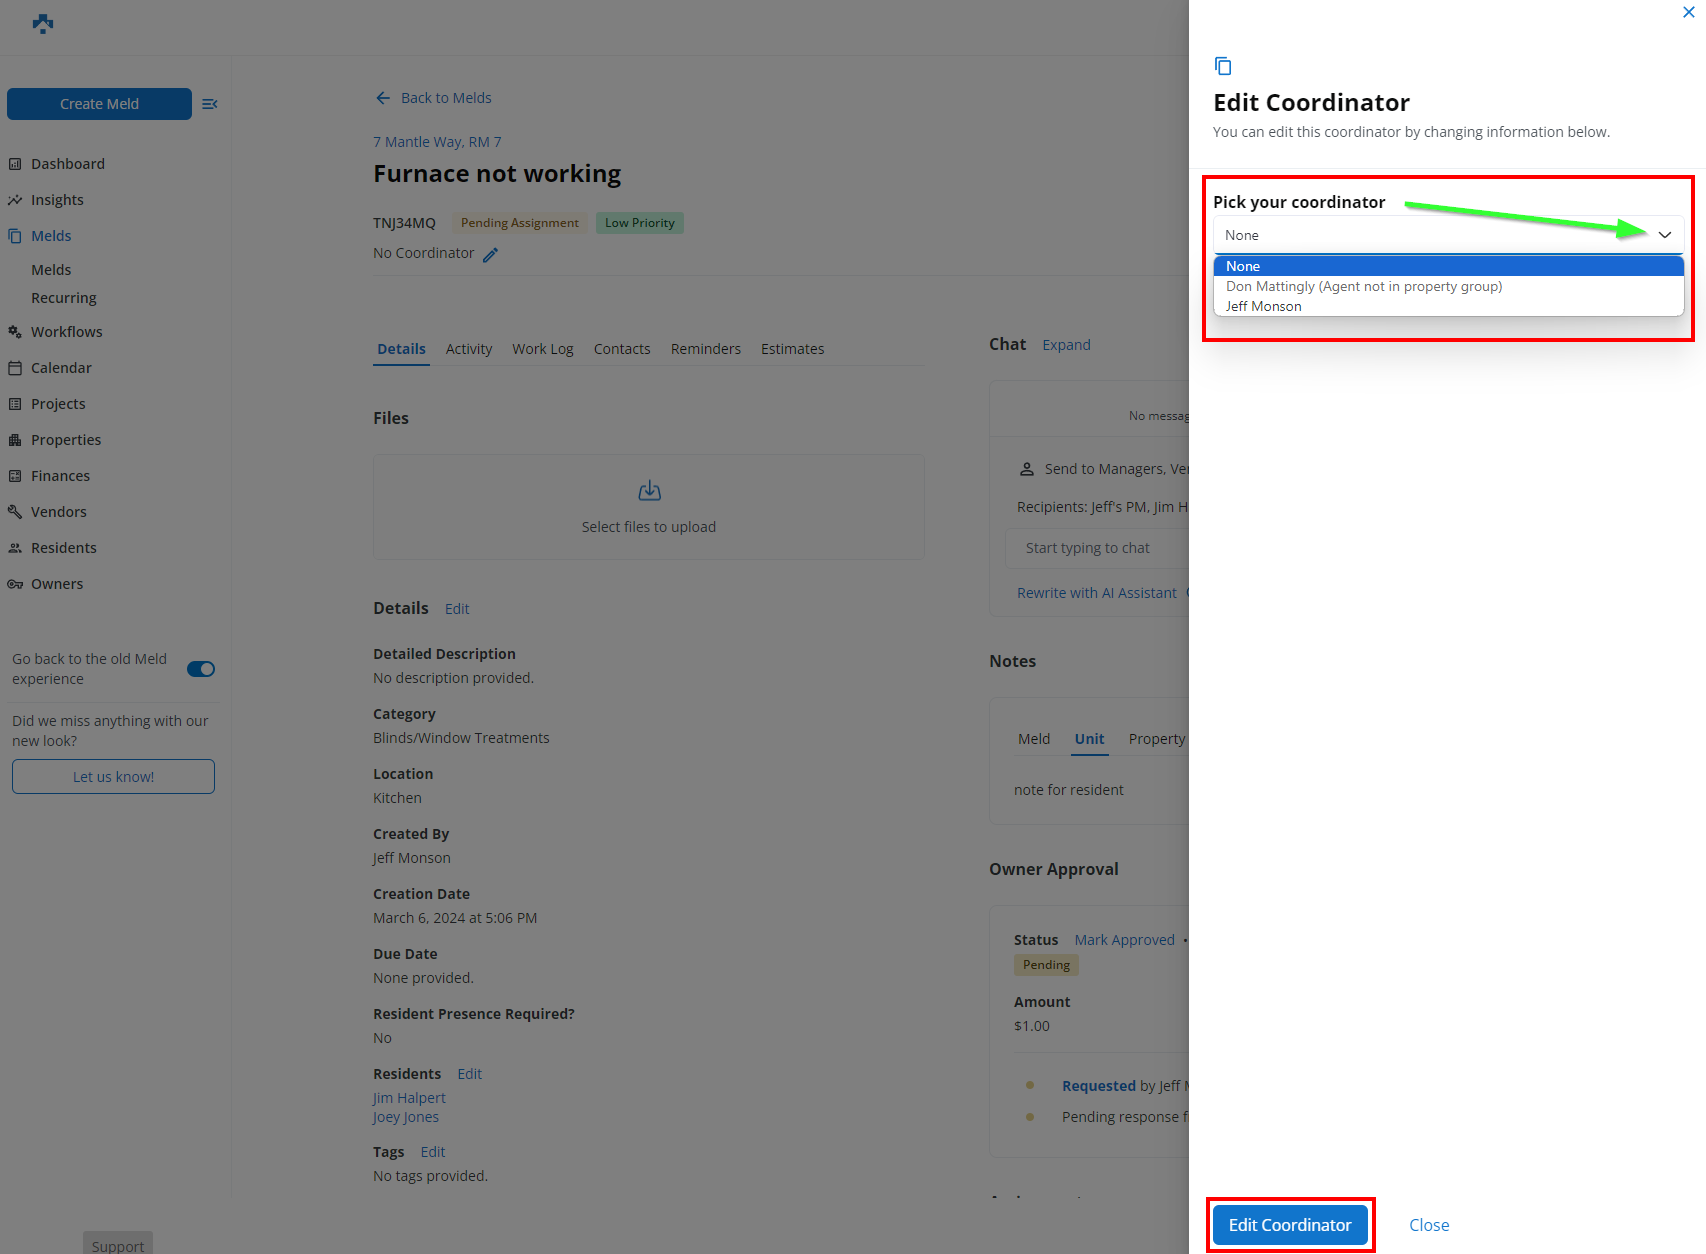This screenshot has width=1706, height=1254.
Task: Click the collapse sidebar menu icon
Action: tap(210, 104)
